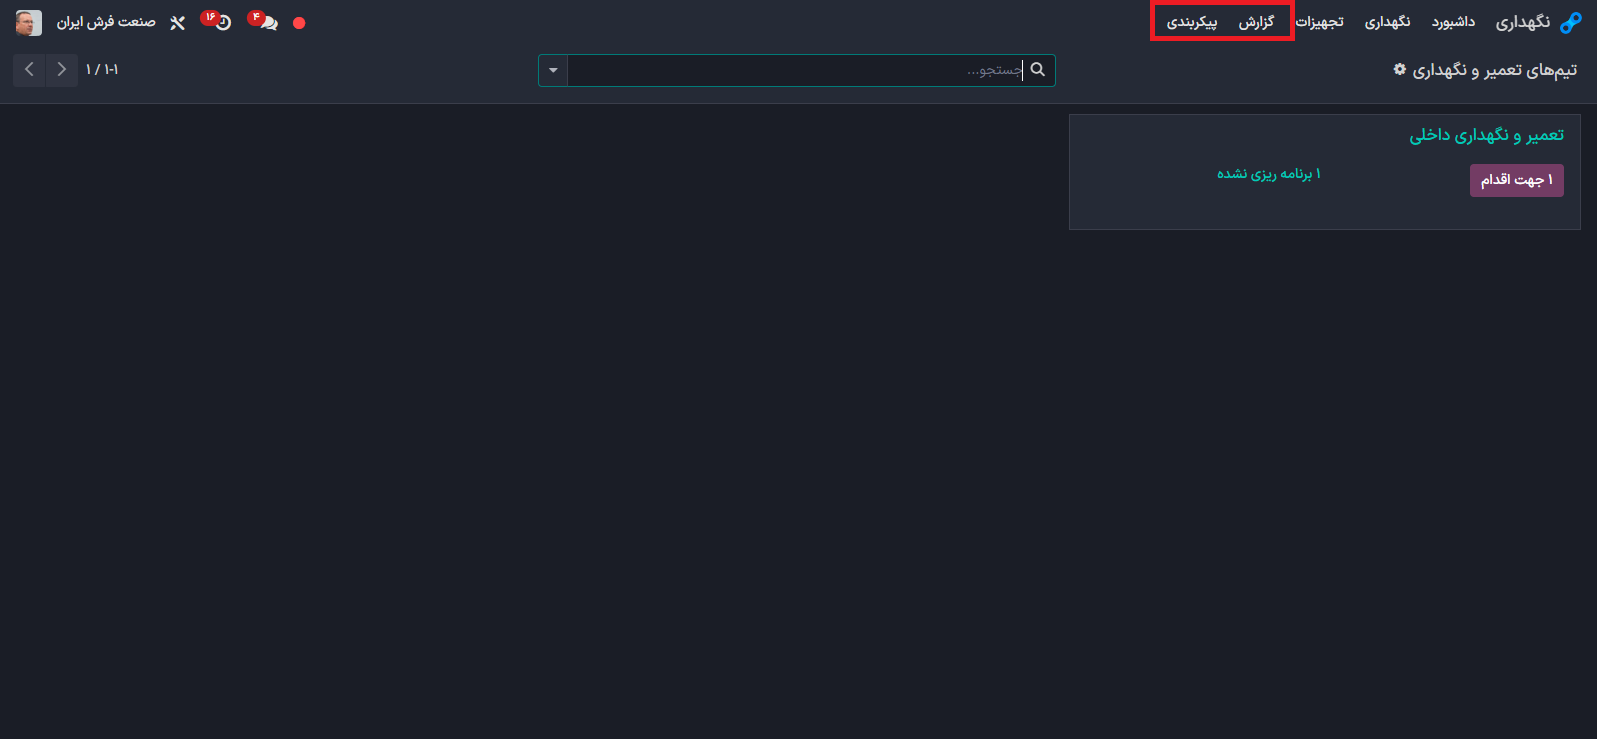Image resolution: width=1597 pixels, height=739 pixels.
Task: Open the گزارش menu item
Action: coord(1256,22)
